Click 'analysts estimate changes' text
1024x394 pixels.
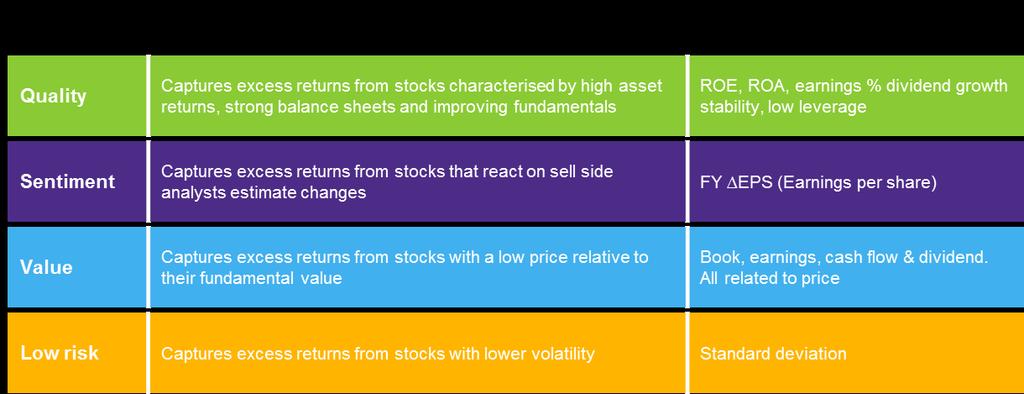pyautogui.click(x=263, y=193)
